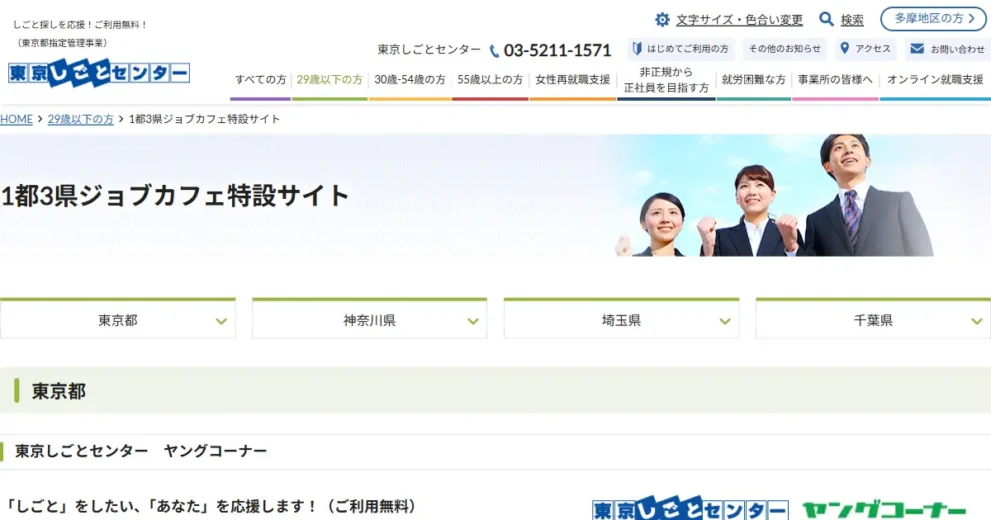Expand the 埼玉県 dropdown
The height and width of the screenshot is (520, 991).
pyautogui.click(x=621, y=319)
